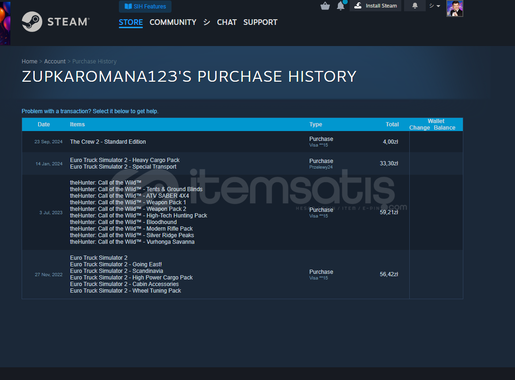Open the shopping basket icon
515x380 pixels.
click(x=325, y=6)
